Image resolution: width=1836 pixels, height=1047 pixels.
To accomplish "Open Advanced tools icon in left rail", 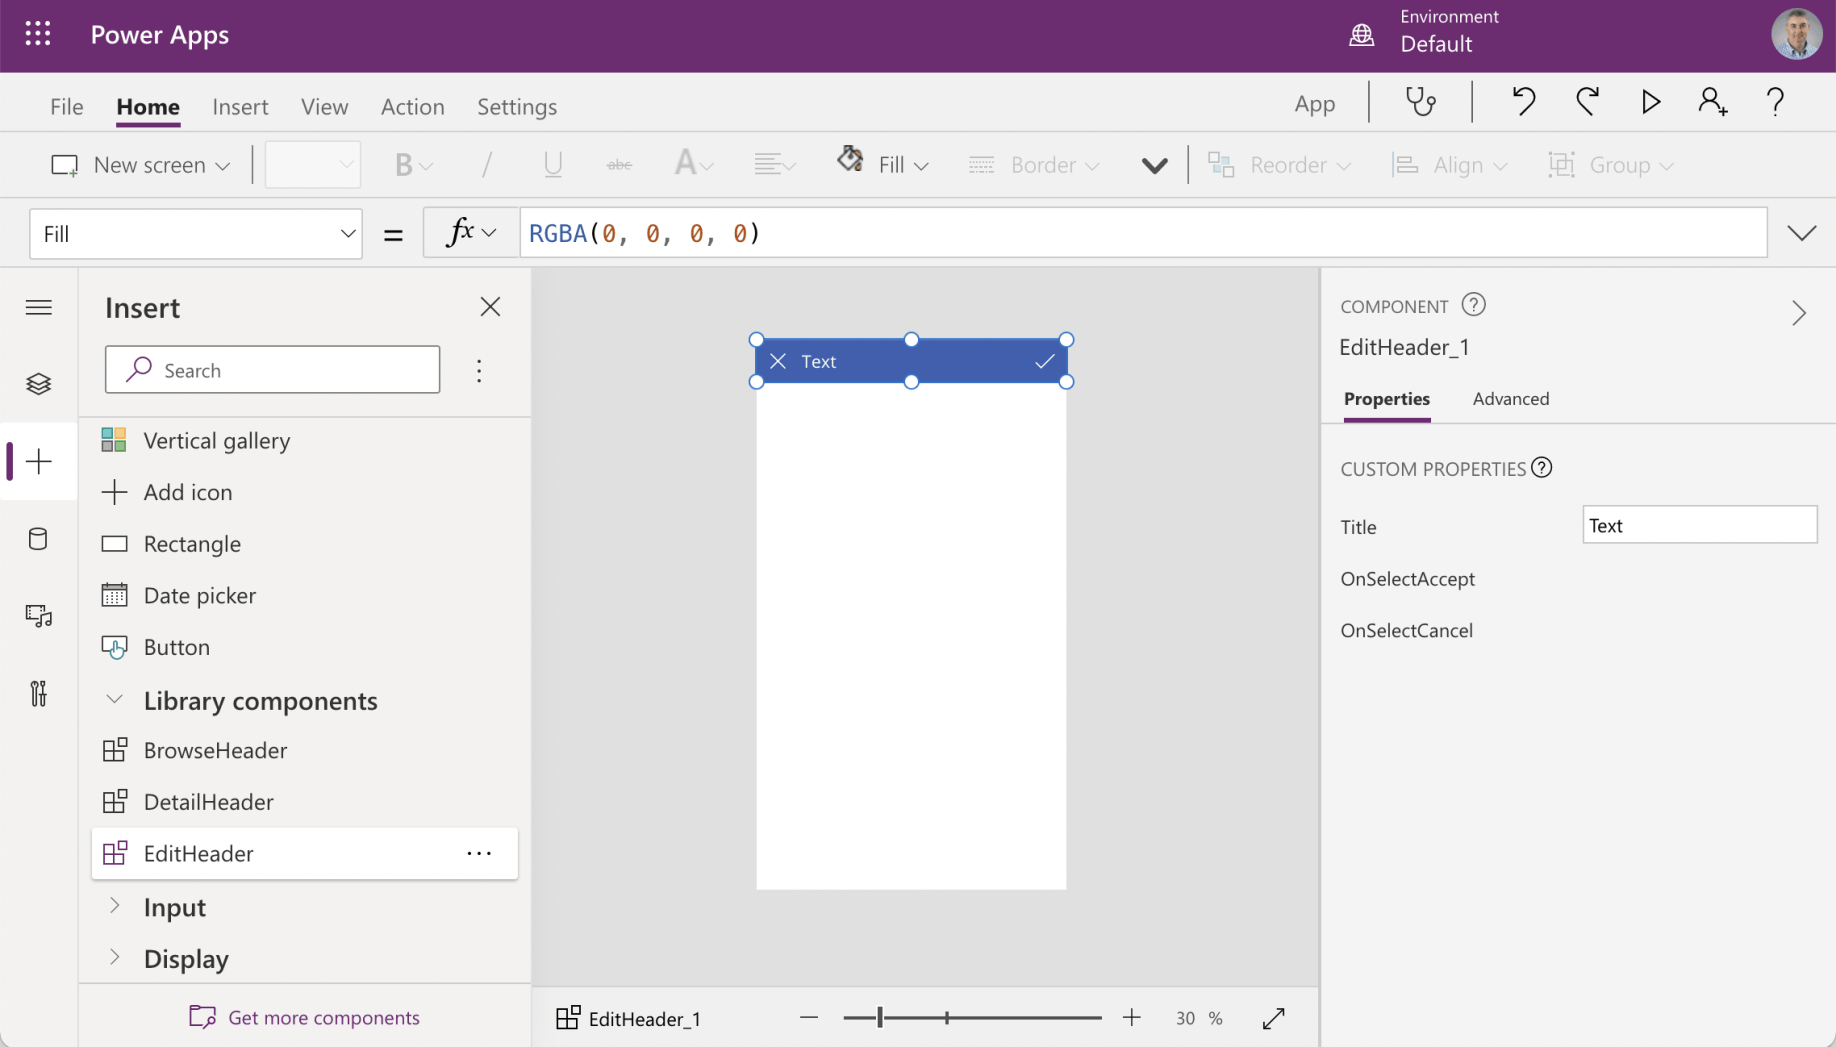I will (x=39, y=693).
